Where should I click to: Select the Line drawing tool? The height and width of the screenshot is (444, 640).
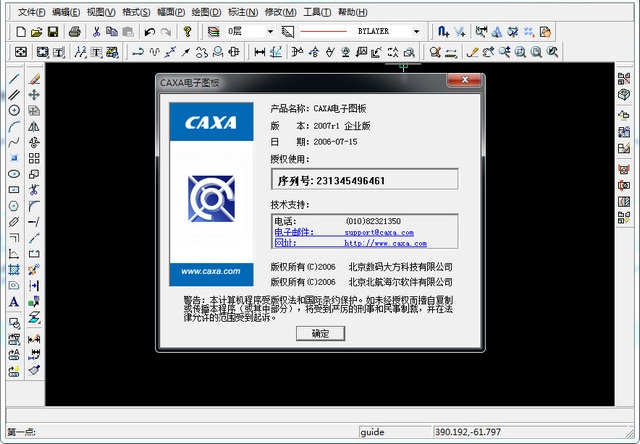pyautogui.click(x=14, y=78)
